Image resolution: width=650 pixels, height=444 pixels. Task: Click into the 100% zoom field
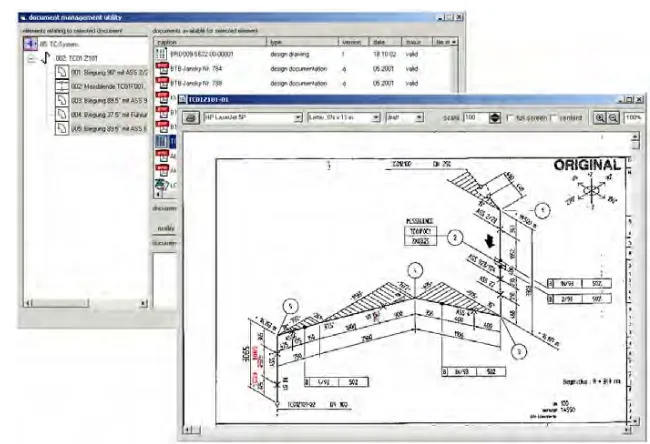(634, 118)
